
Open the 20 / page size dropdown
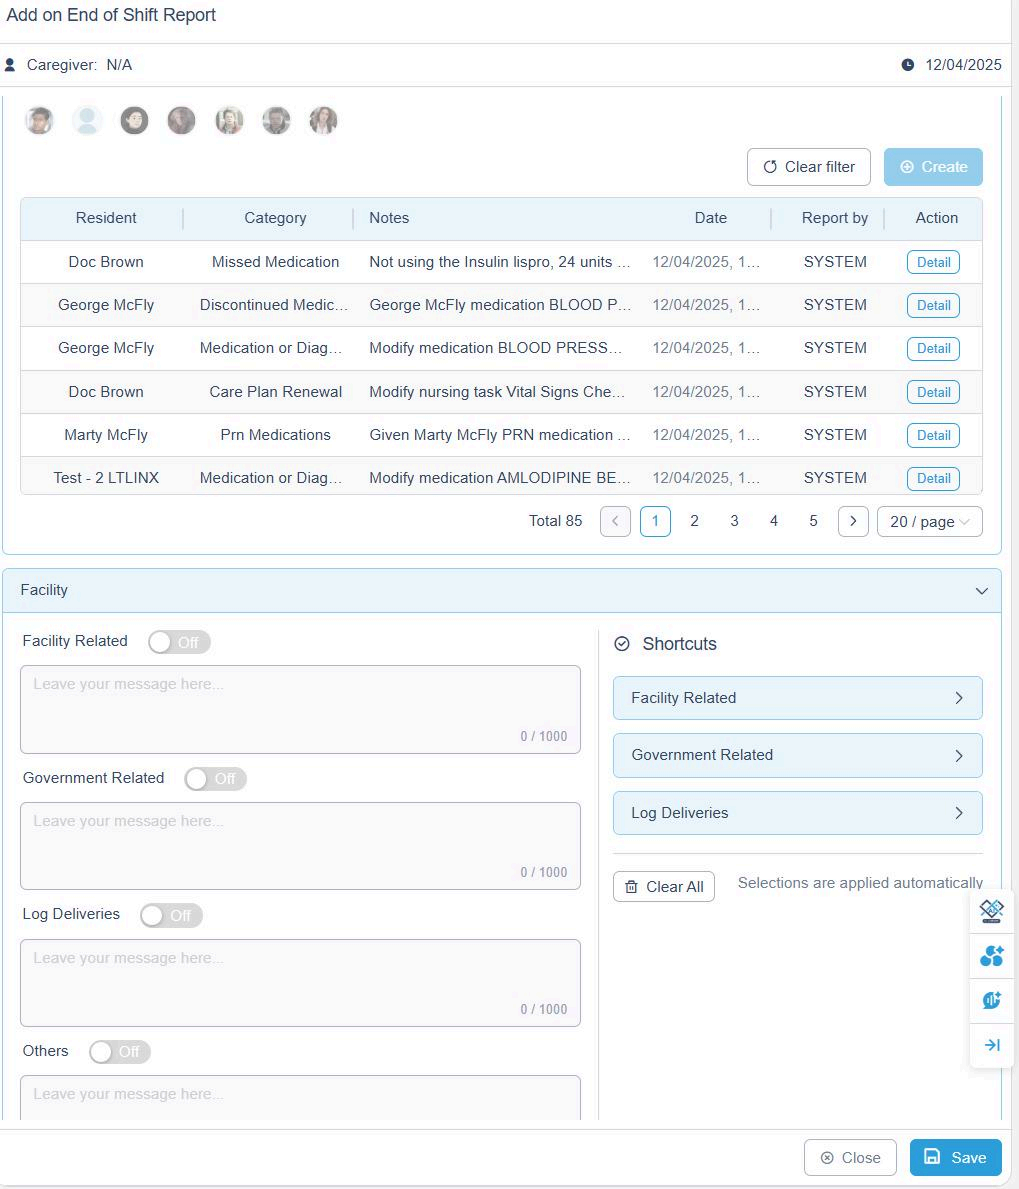[x=929, y=521]
